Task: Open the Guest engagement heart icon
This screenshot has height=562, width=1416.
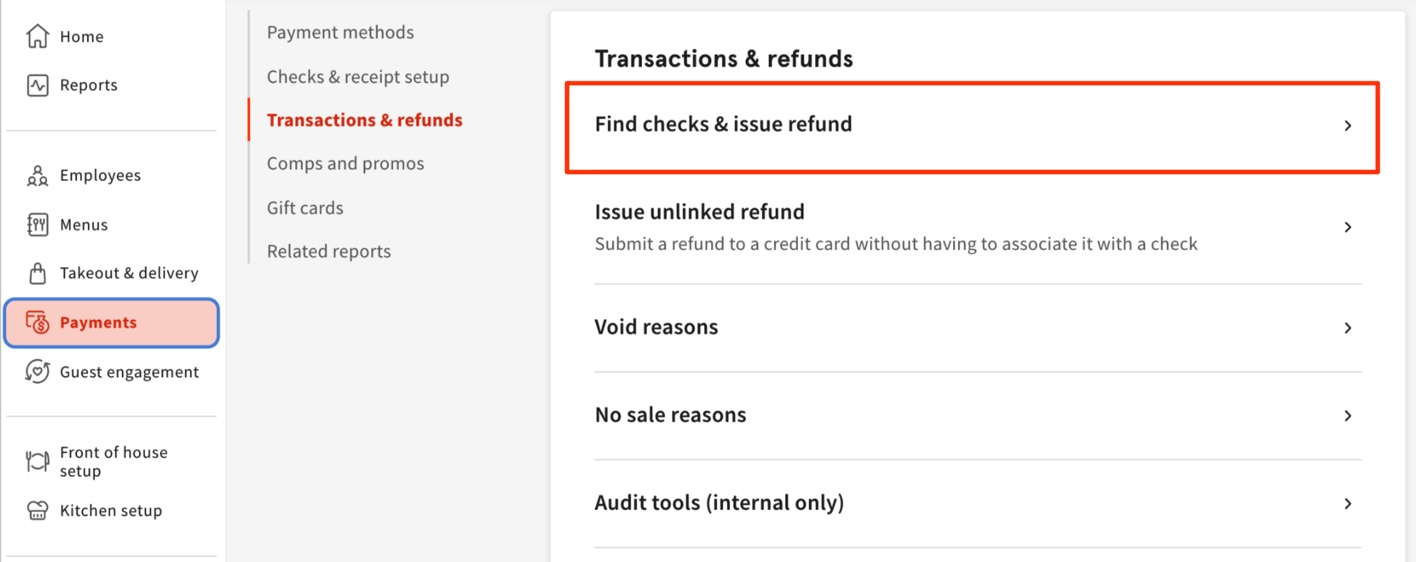Action: coord(37,372)
